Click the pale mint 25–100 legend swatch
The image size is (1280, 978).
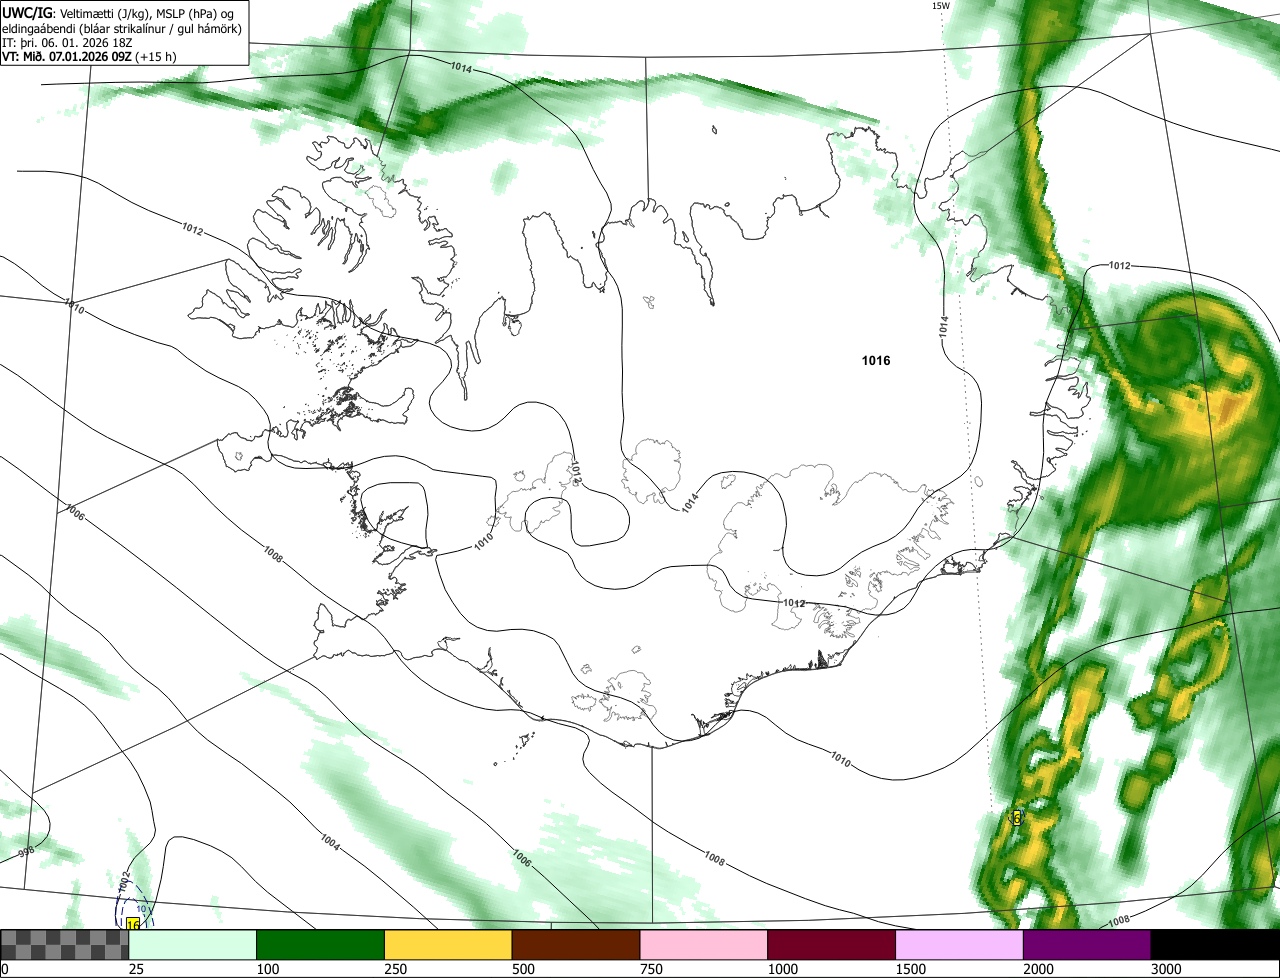(193, 945)
